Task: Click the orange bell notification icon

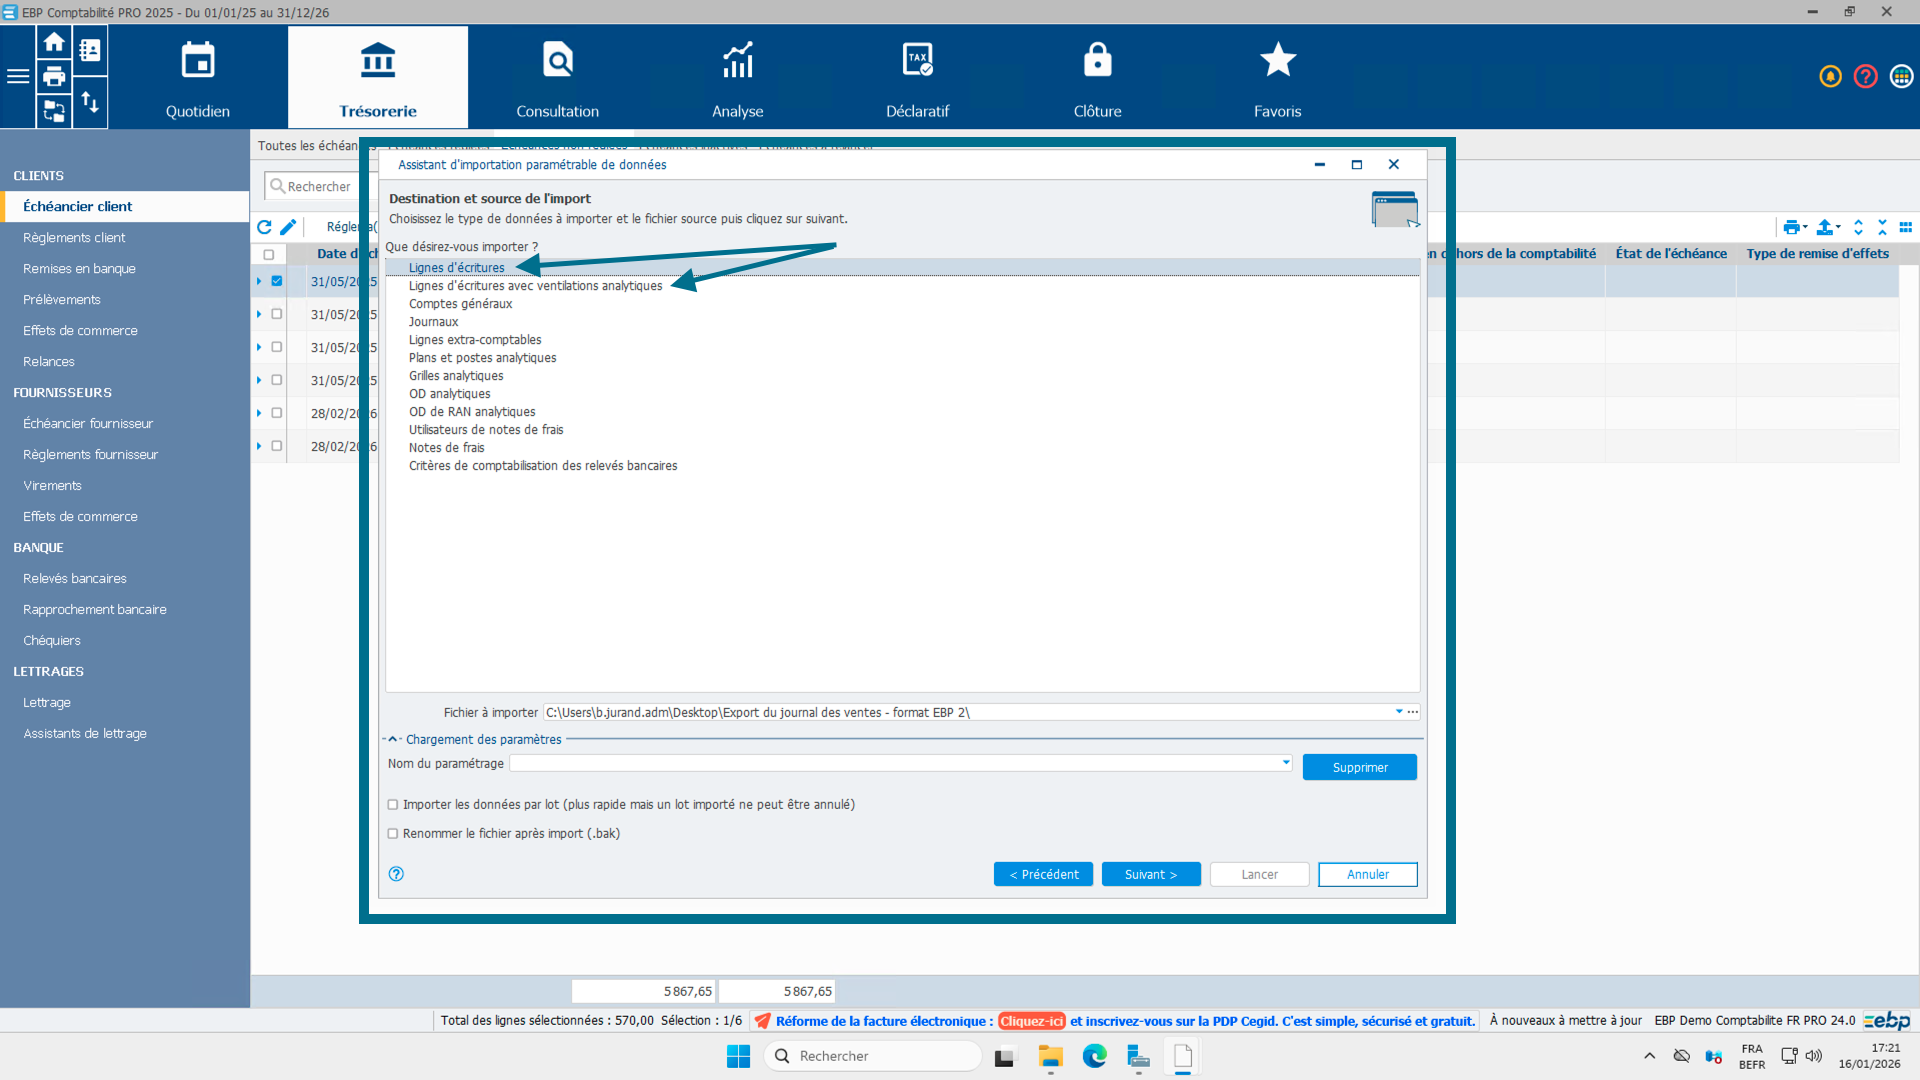Action: point(1830,77)
